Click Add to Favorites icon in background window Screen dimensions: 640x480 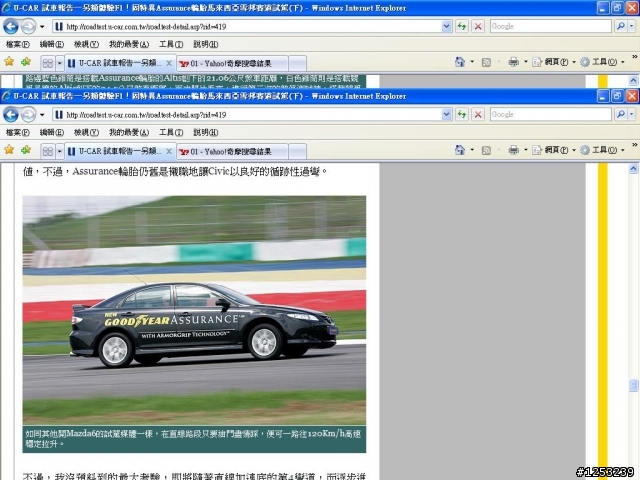click(26, 62)
